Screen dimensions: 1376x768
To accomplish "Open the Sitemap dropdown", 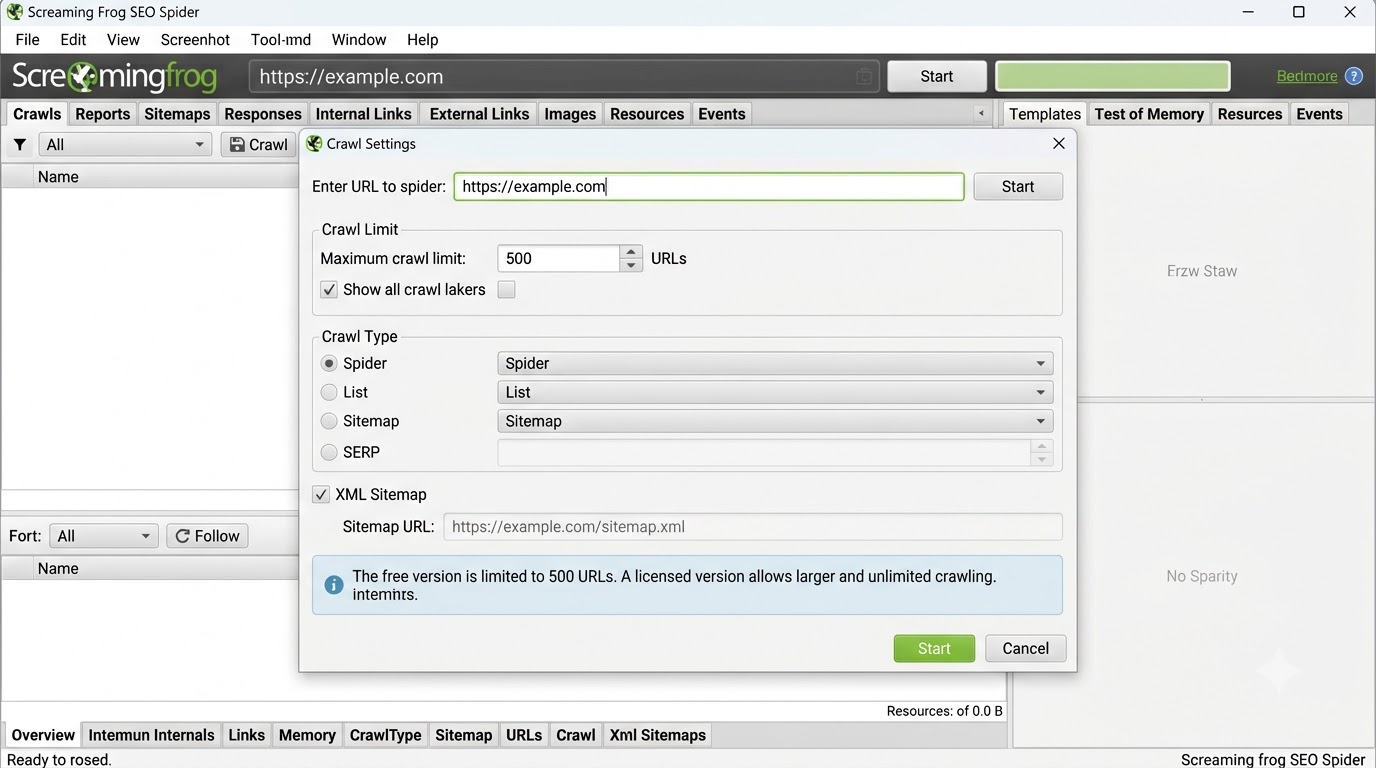I will tap(775, 422).
